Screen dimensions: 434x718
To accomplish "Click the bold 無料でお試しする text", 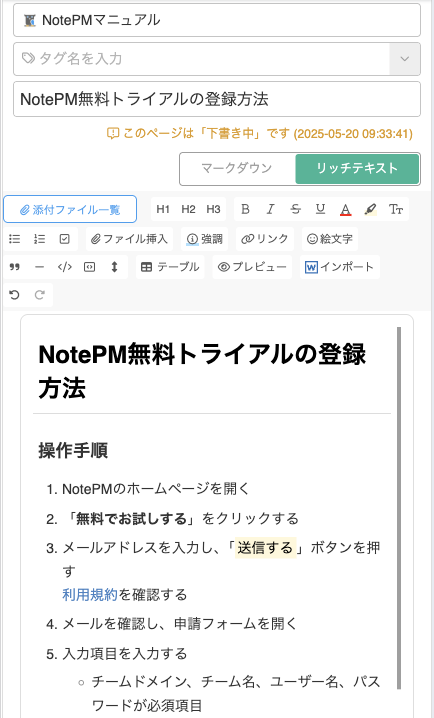I will click(x=131, y=518).
